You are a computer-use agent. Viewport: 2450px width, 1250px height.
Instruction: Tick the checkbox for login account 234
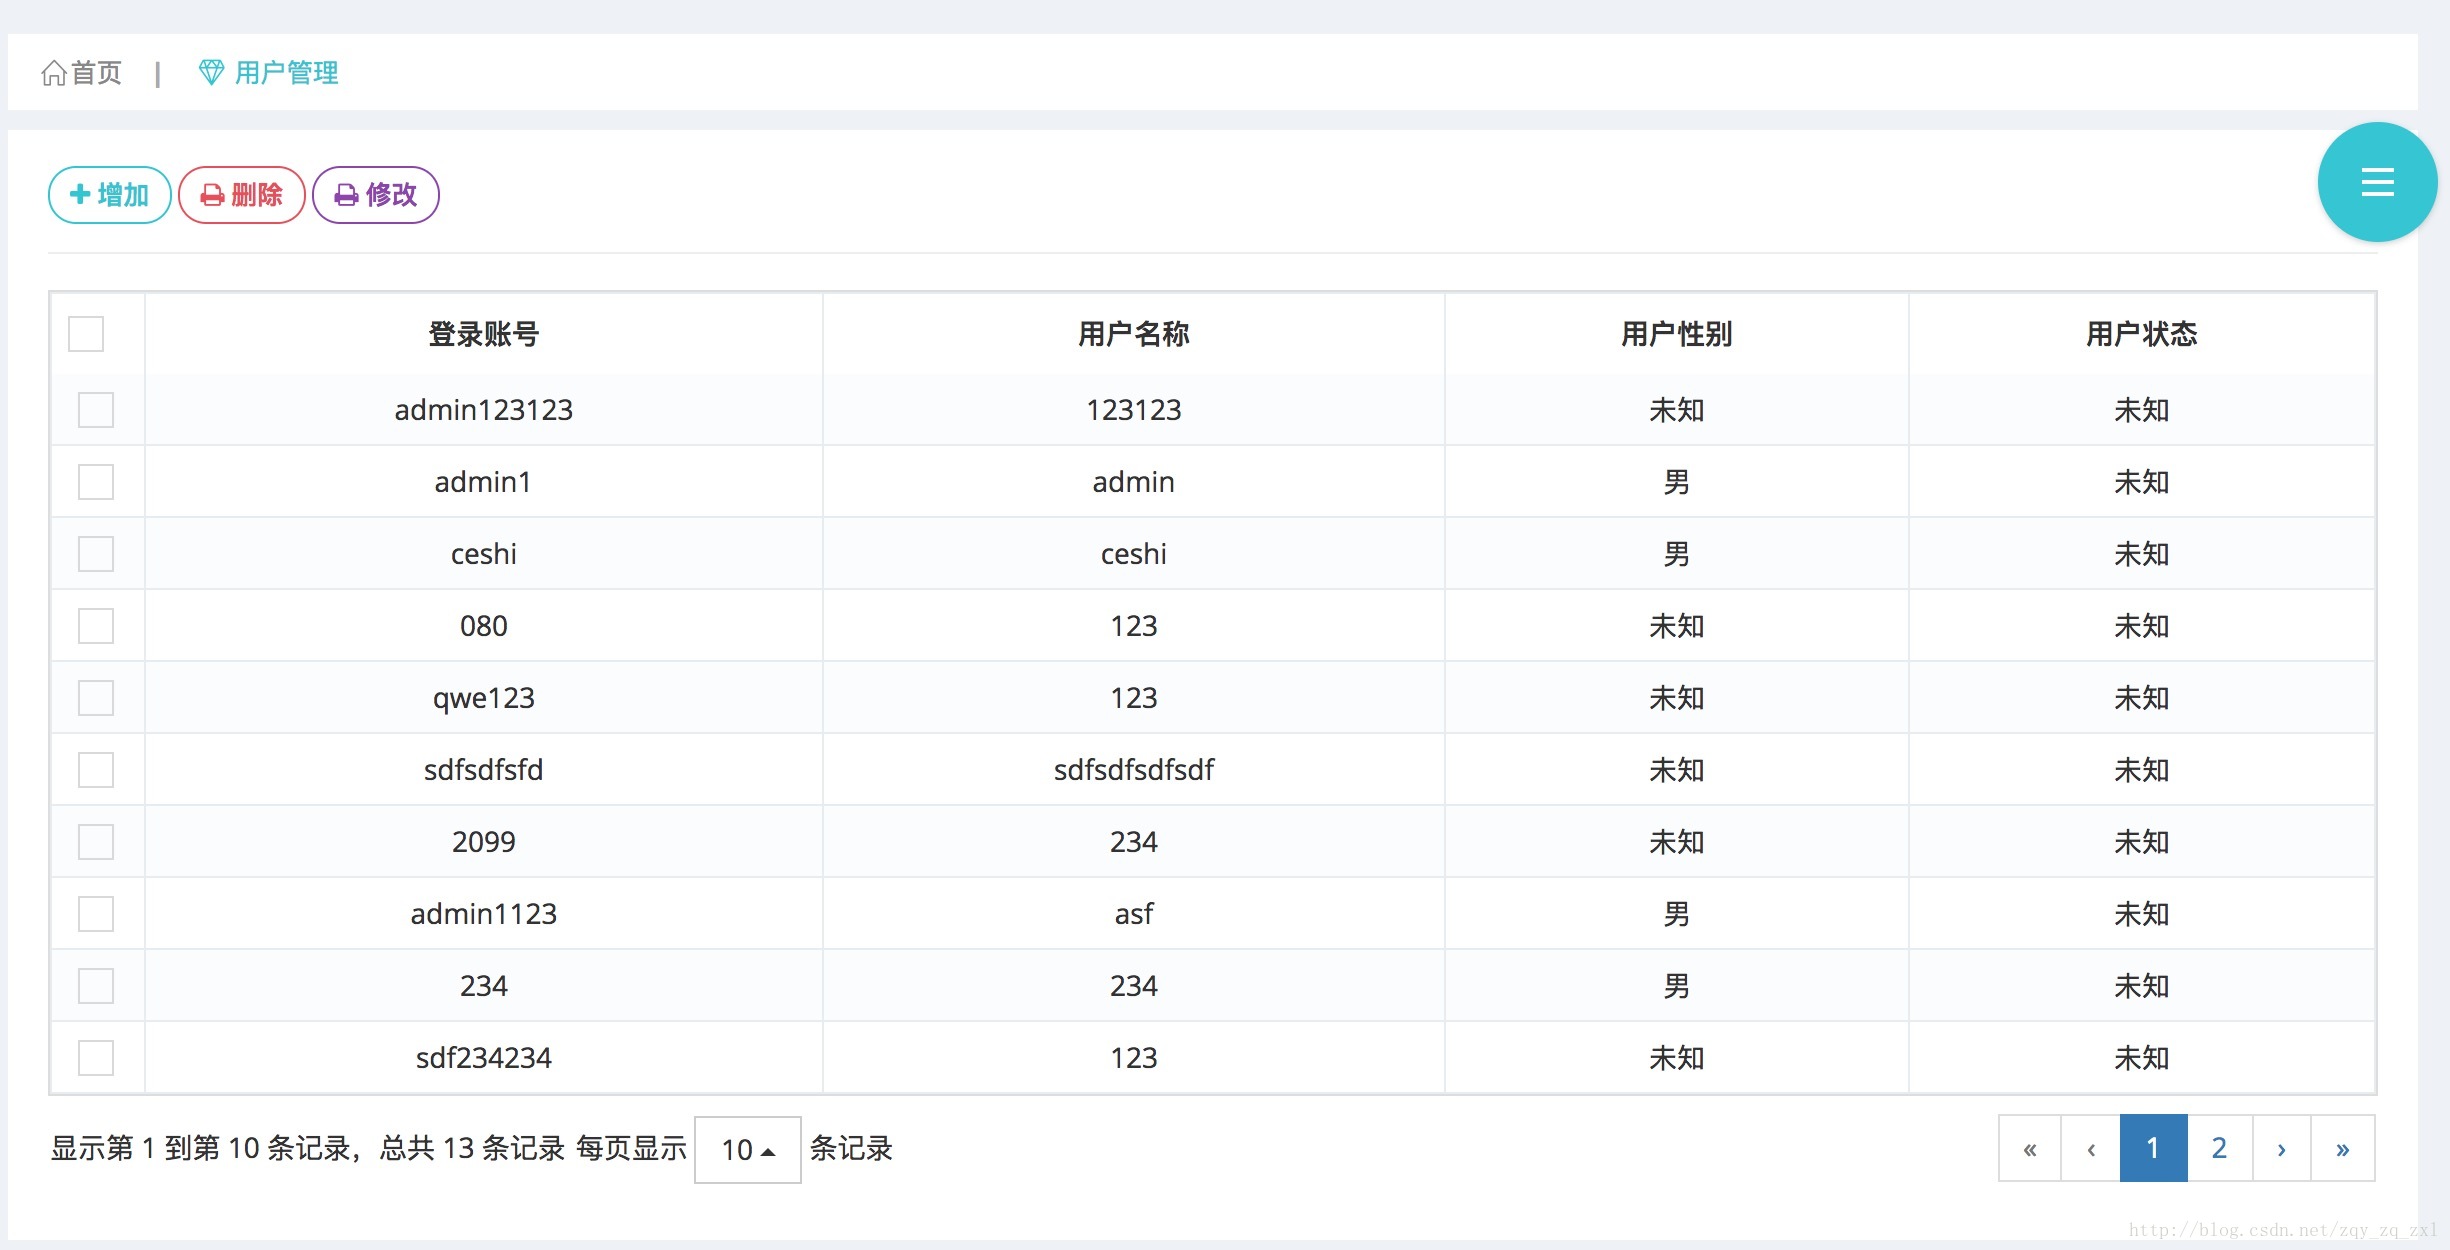coord(96,986)
